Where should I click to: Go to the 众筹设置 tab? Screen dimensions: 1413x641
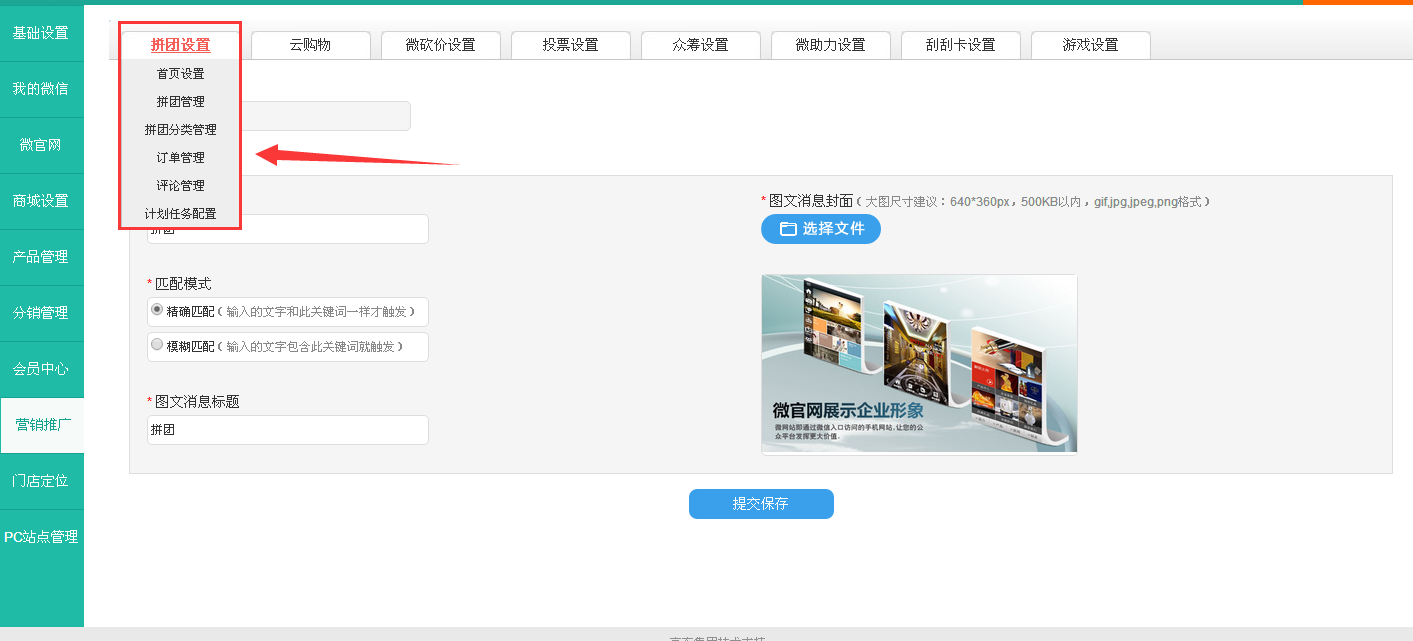[700, 45]
